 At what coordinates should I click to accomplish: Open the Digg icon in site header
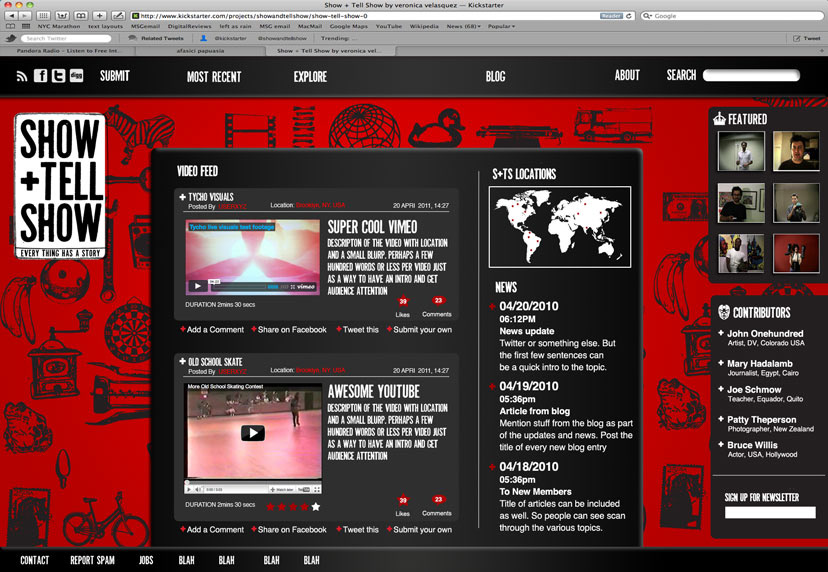pyautogui.click(x=77, y=76)
